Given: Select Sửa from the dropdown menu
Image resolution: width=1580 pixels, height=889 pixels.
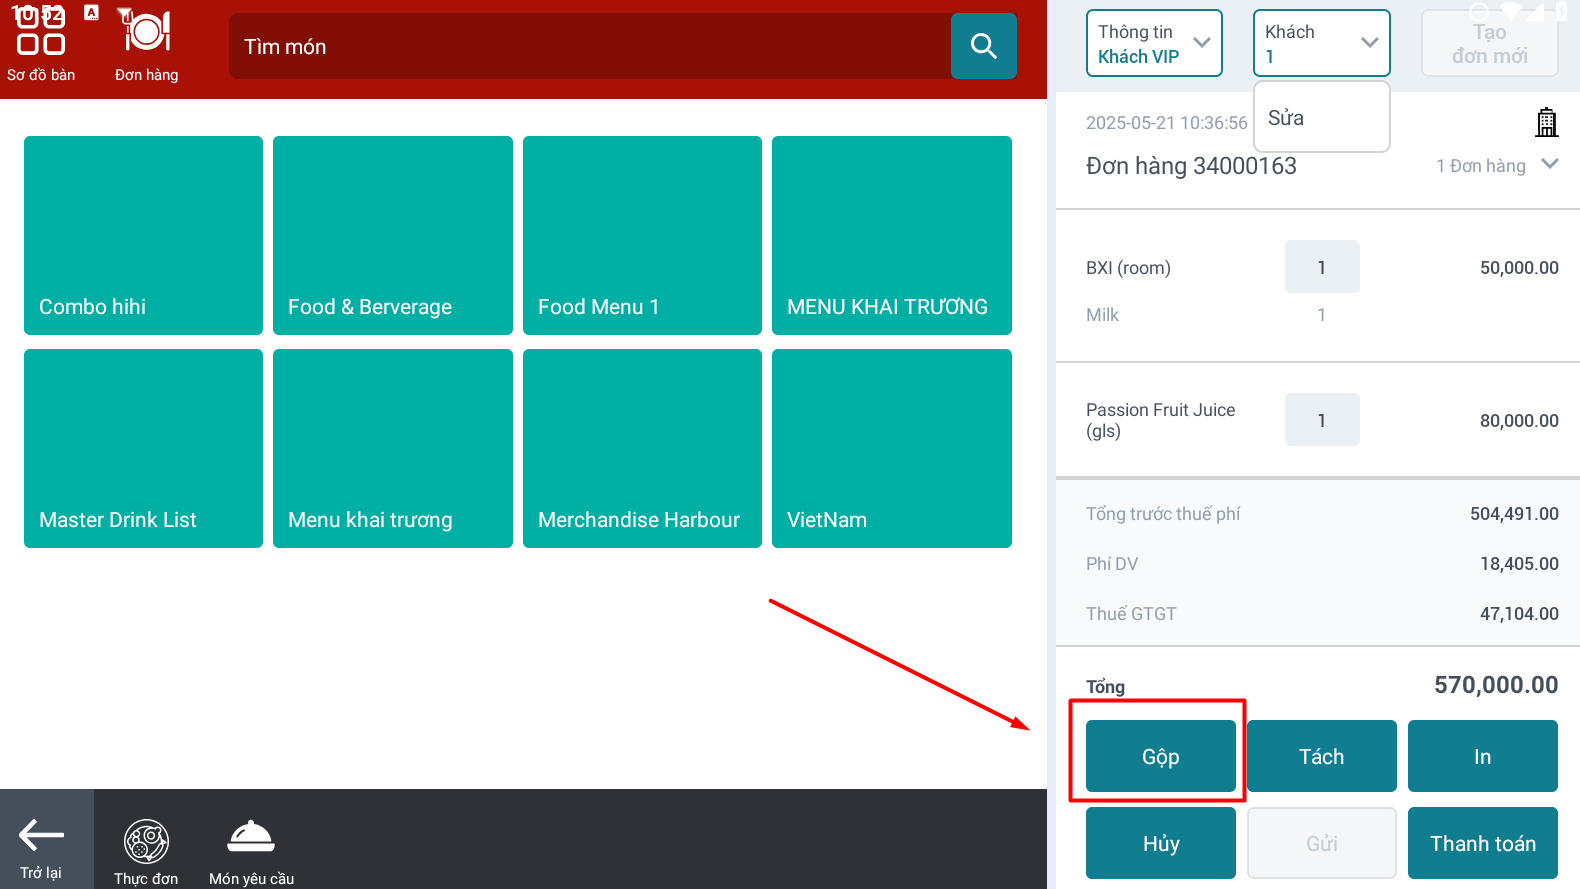Looking at the screenshot, I should [1321, 118].
